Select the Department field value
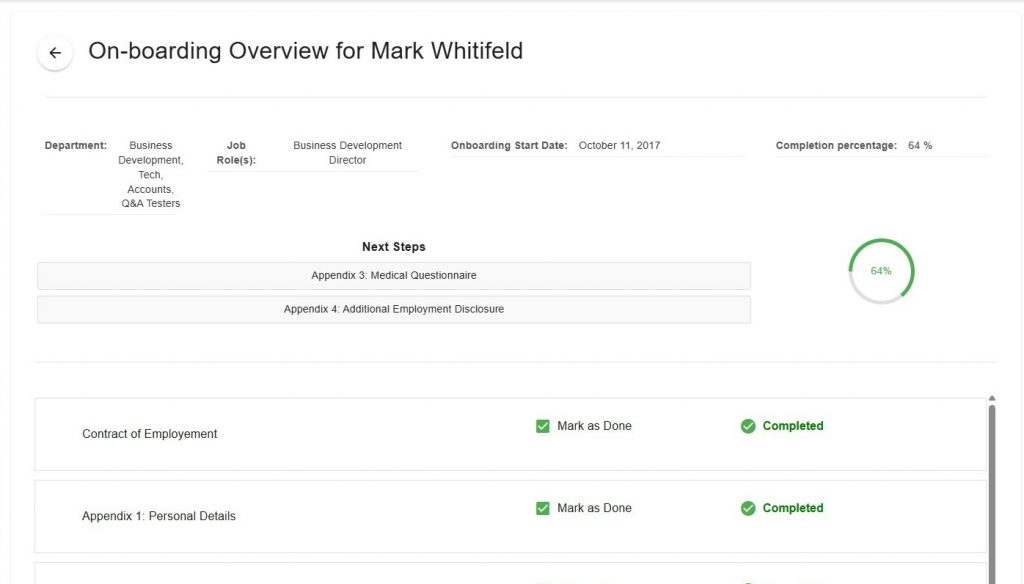This screenshot has width=1024, height=584. 150,174
